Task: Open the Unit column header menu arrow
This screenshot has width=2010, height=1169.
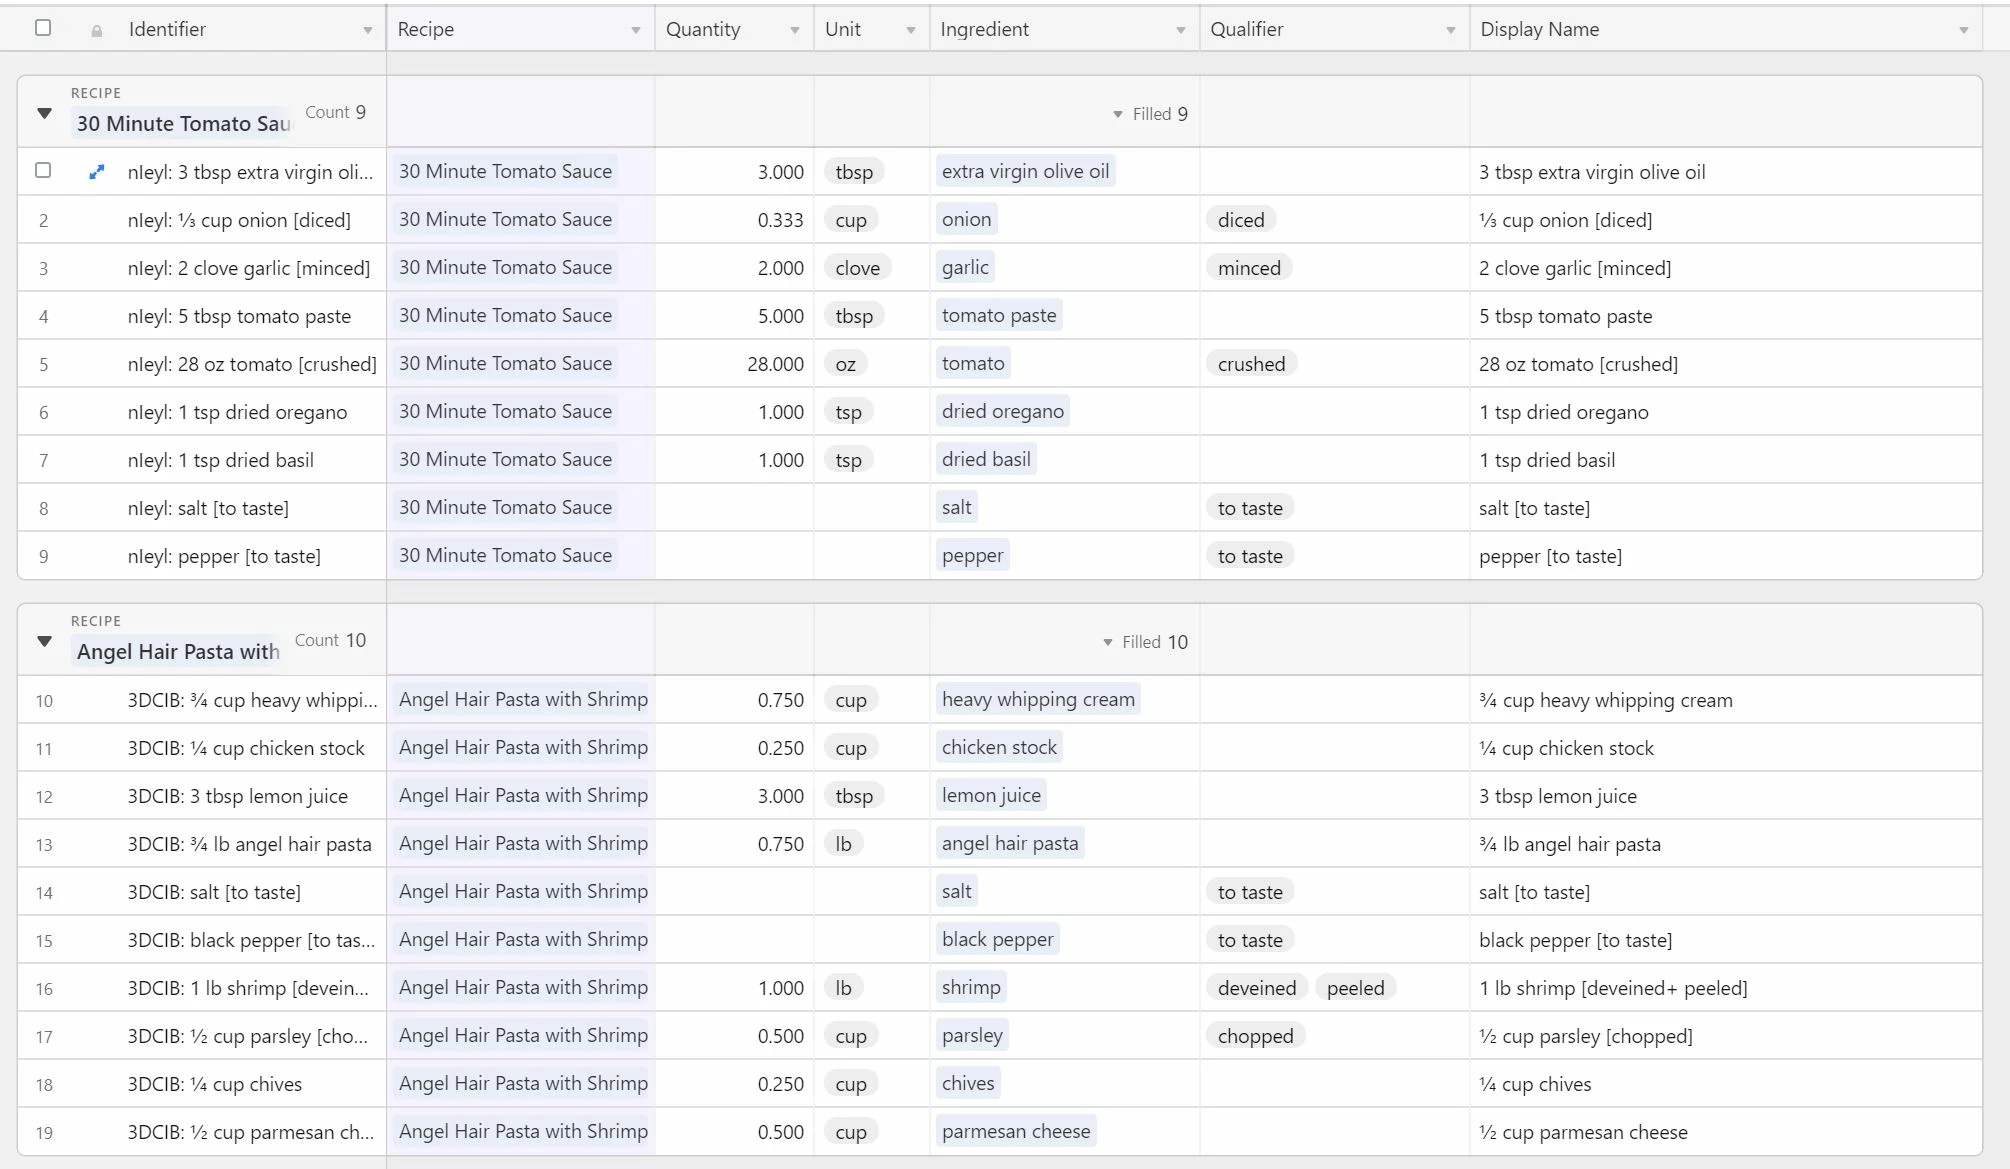Action: point(911,31)
